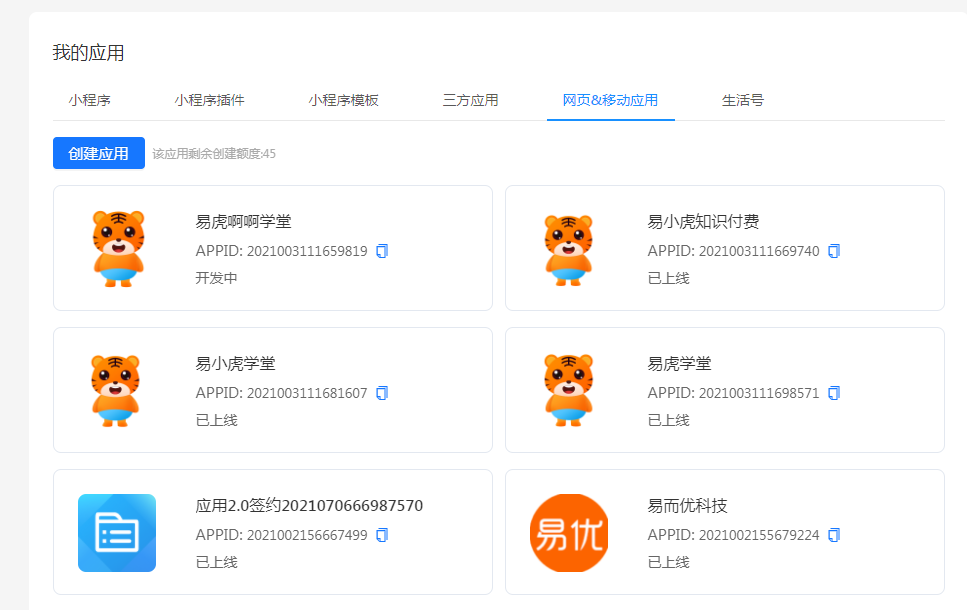This screenshot has height=610, width=967.
Task: Click the orange 易优 logo of 易而优科技
Action: [x=568, y=532]
